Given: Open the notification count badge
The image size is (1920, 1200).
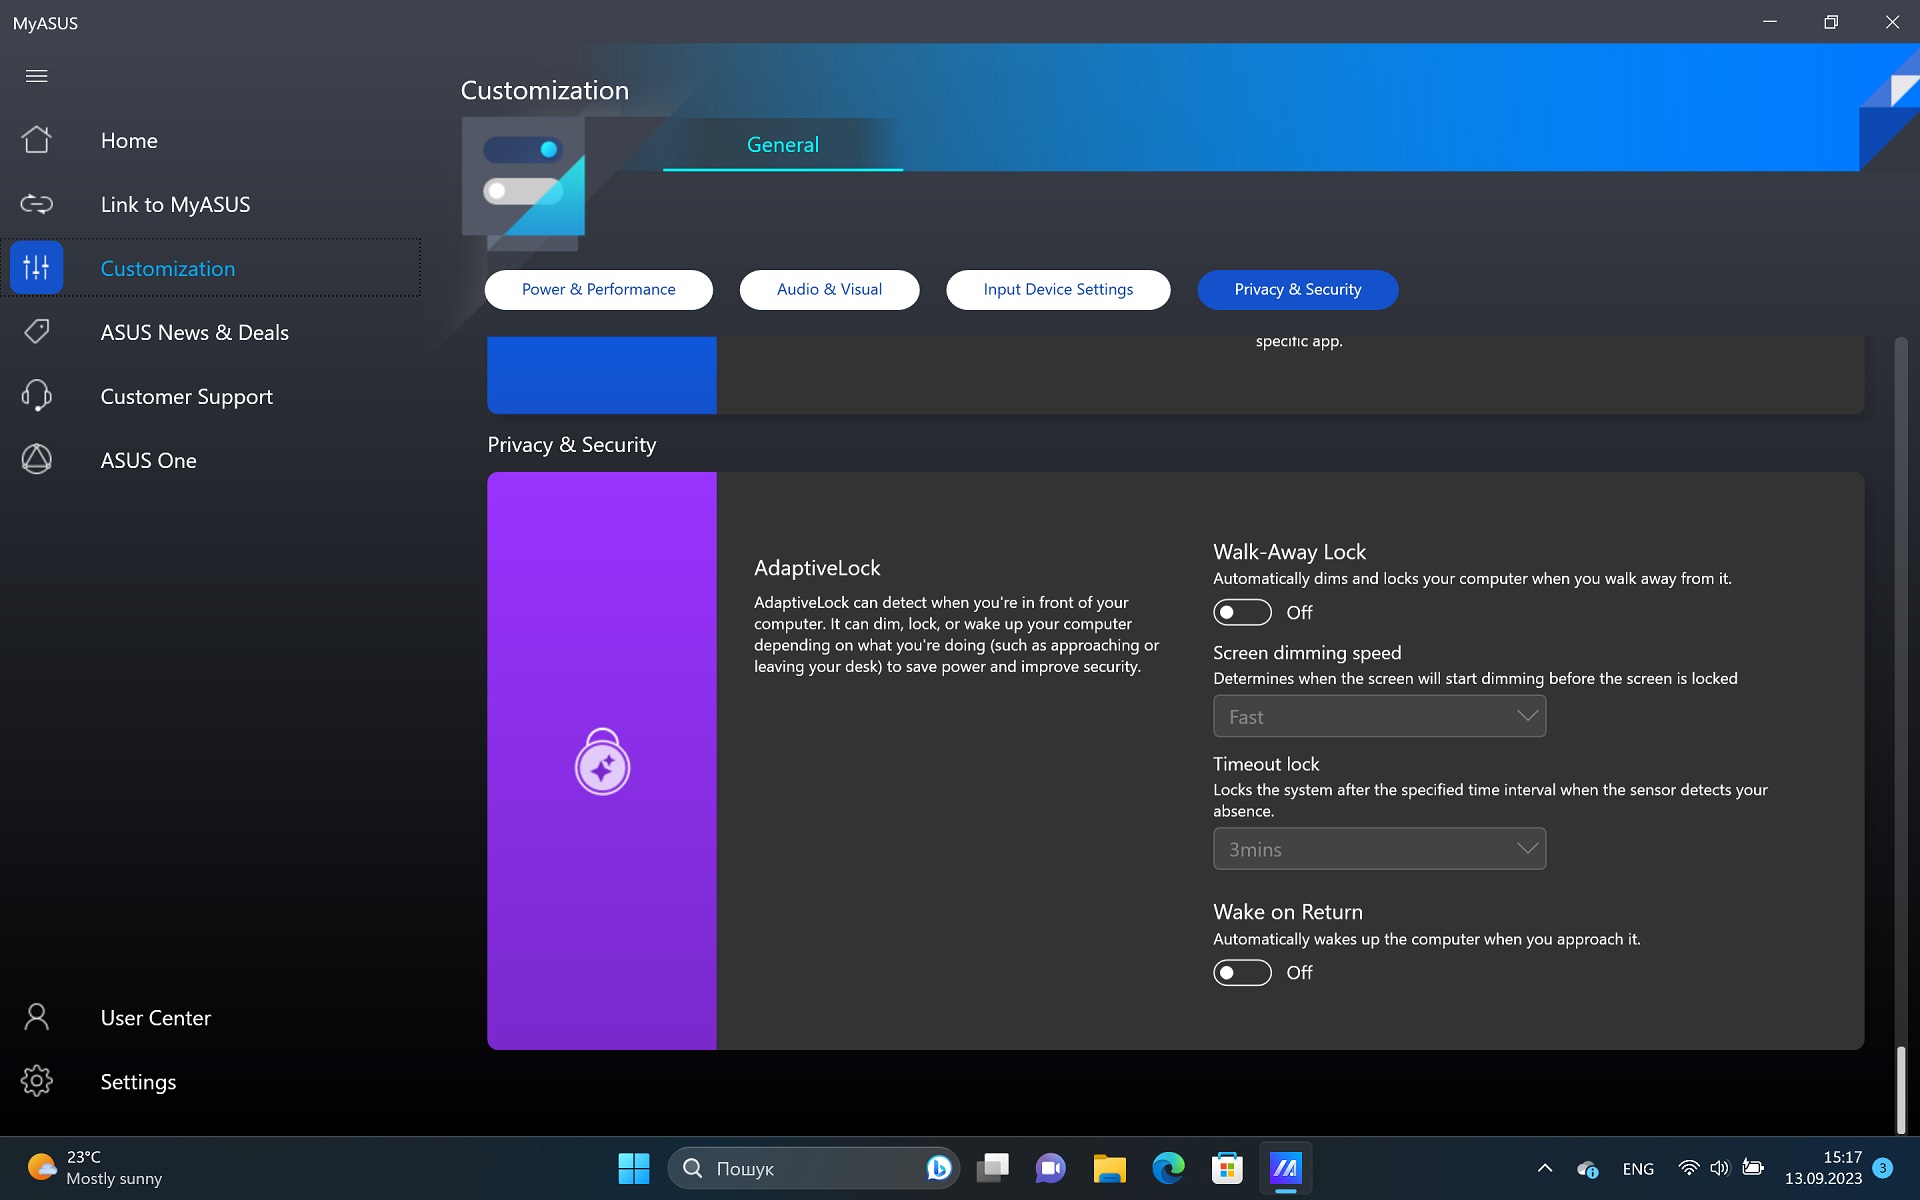Looking at the screenshot, I should (x=1883, y=1168).
